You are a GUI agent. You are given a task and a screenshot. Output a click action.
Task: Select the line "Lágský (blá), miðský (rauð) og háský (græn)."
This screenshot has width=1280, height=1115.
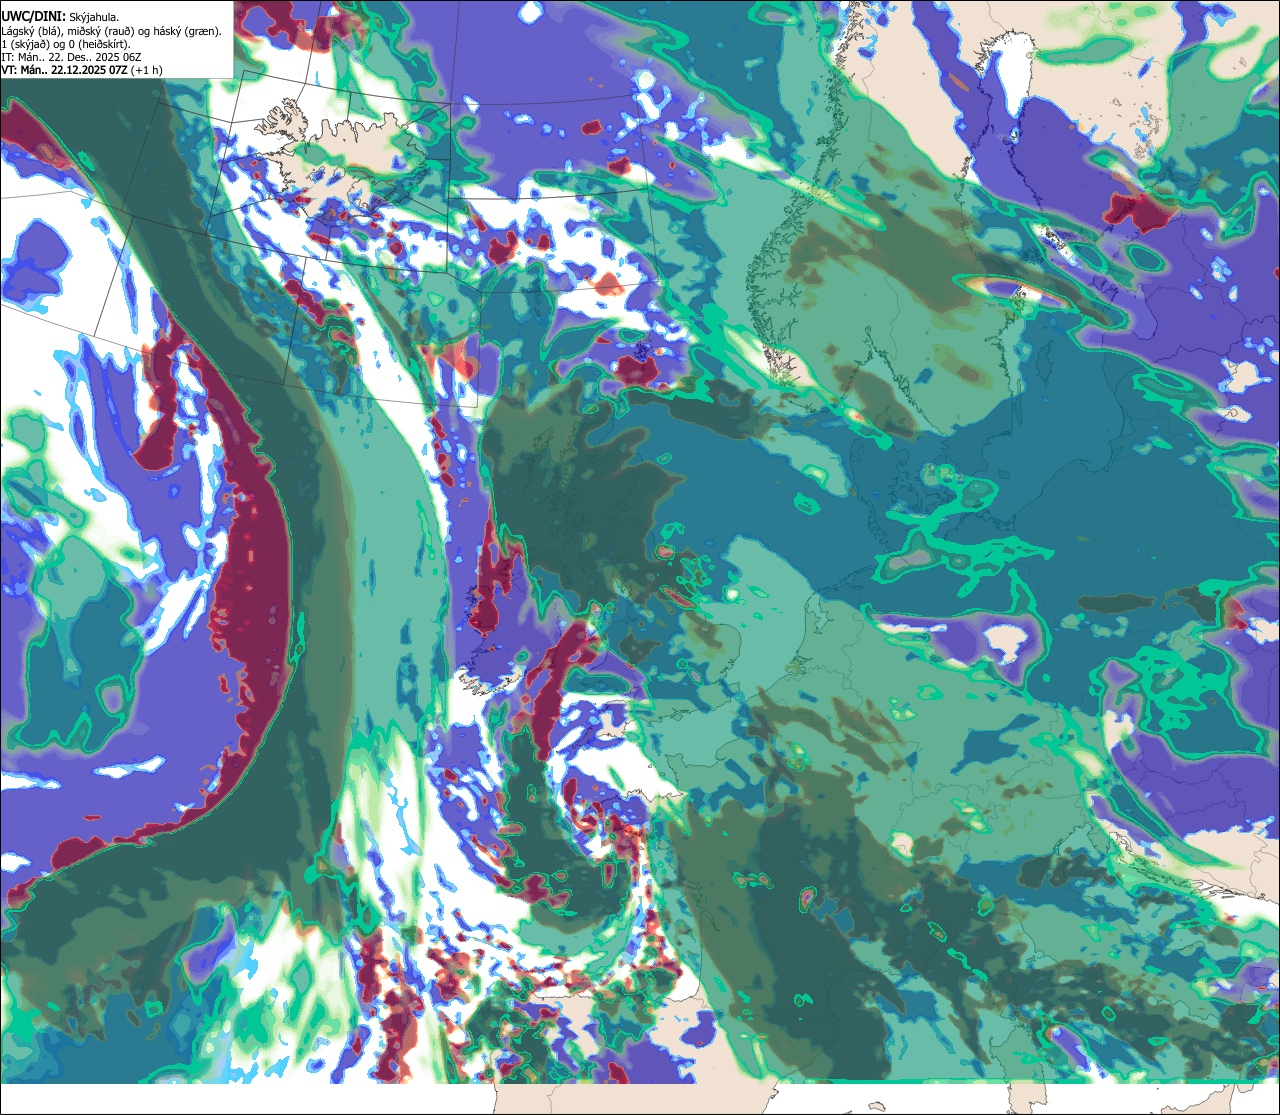[x=112, y=31]
